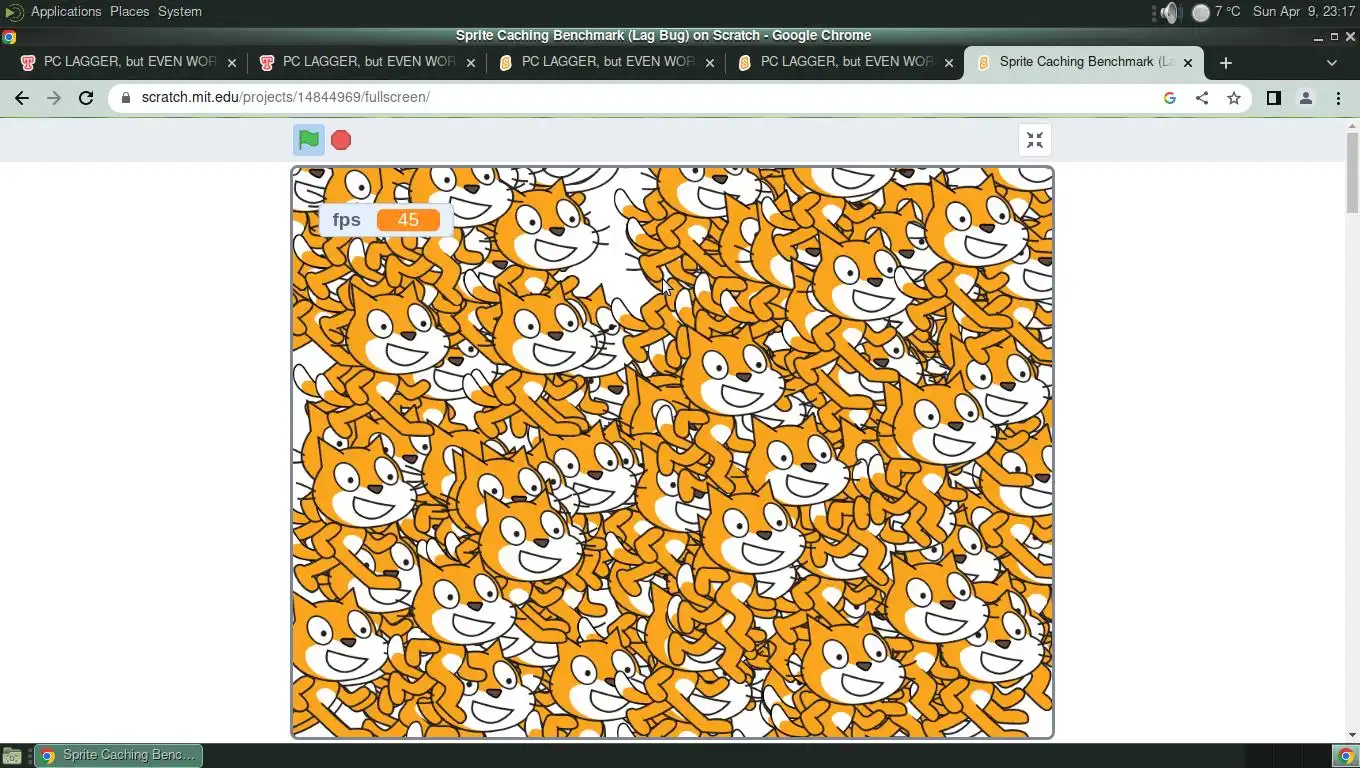Screen dimensions: 1360x768
Task: Open the Google search icon in the address bar
Action: (x=1170, y=98)
